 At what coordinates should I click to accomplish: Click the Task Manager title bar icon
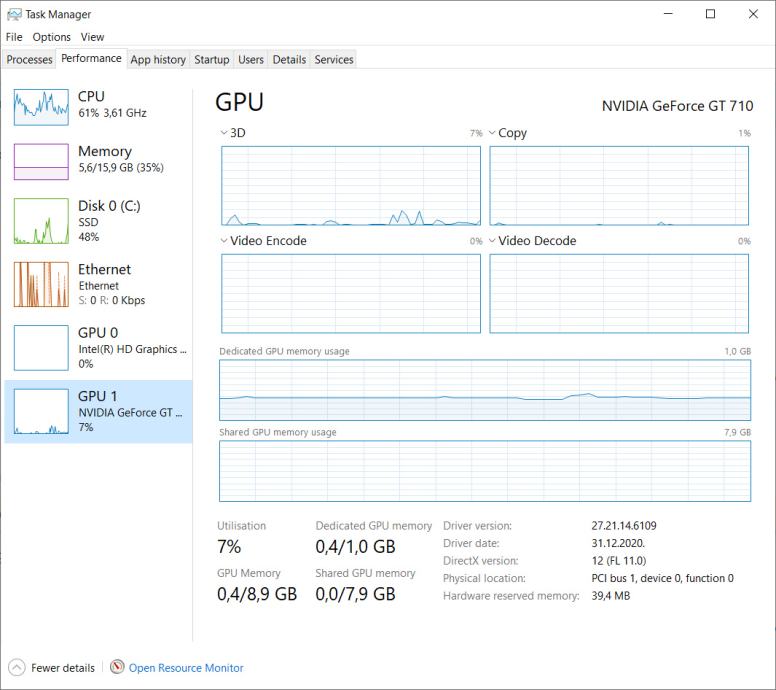(x=13, y=14)
